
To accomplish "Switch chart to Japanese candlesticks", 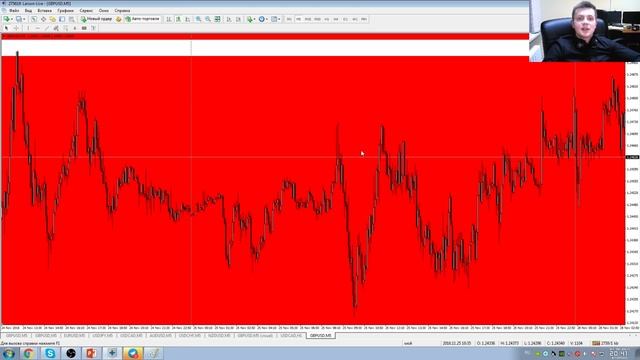I will point(178,19).
